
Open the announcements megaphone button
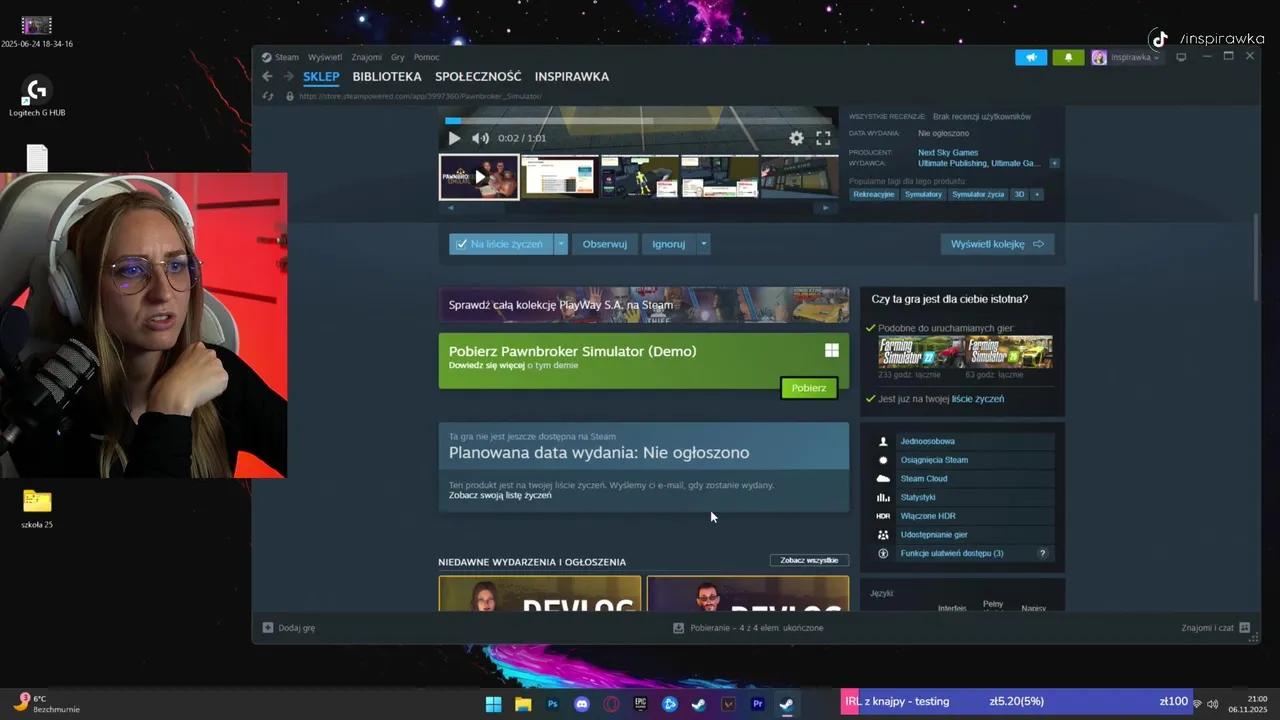click(1031, 57)
